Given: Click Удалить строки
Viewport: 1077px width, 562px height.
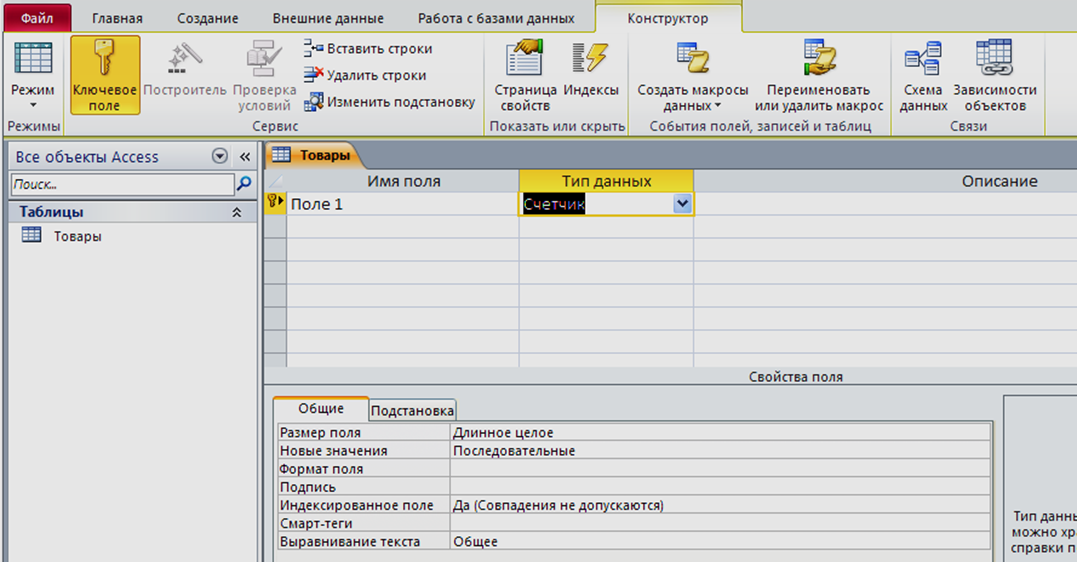Looking at the screenshot, I should tap(365, 76).
